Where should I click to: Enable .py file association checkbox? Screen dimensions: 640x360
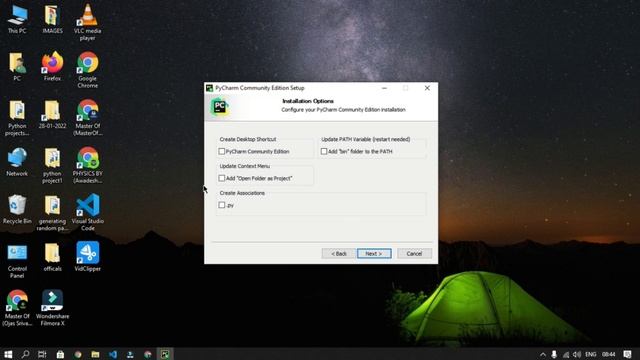click(222, 205)
